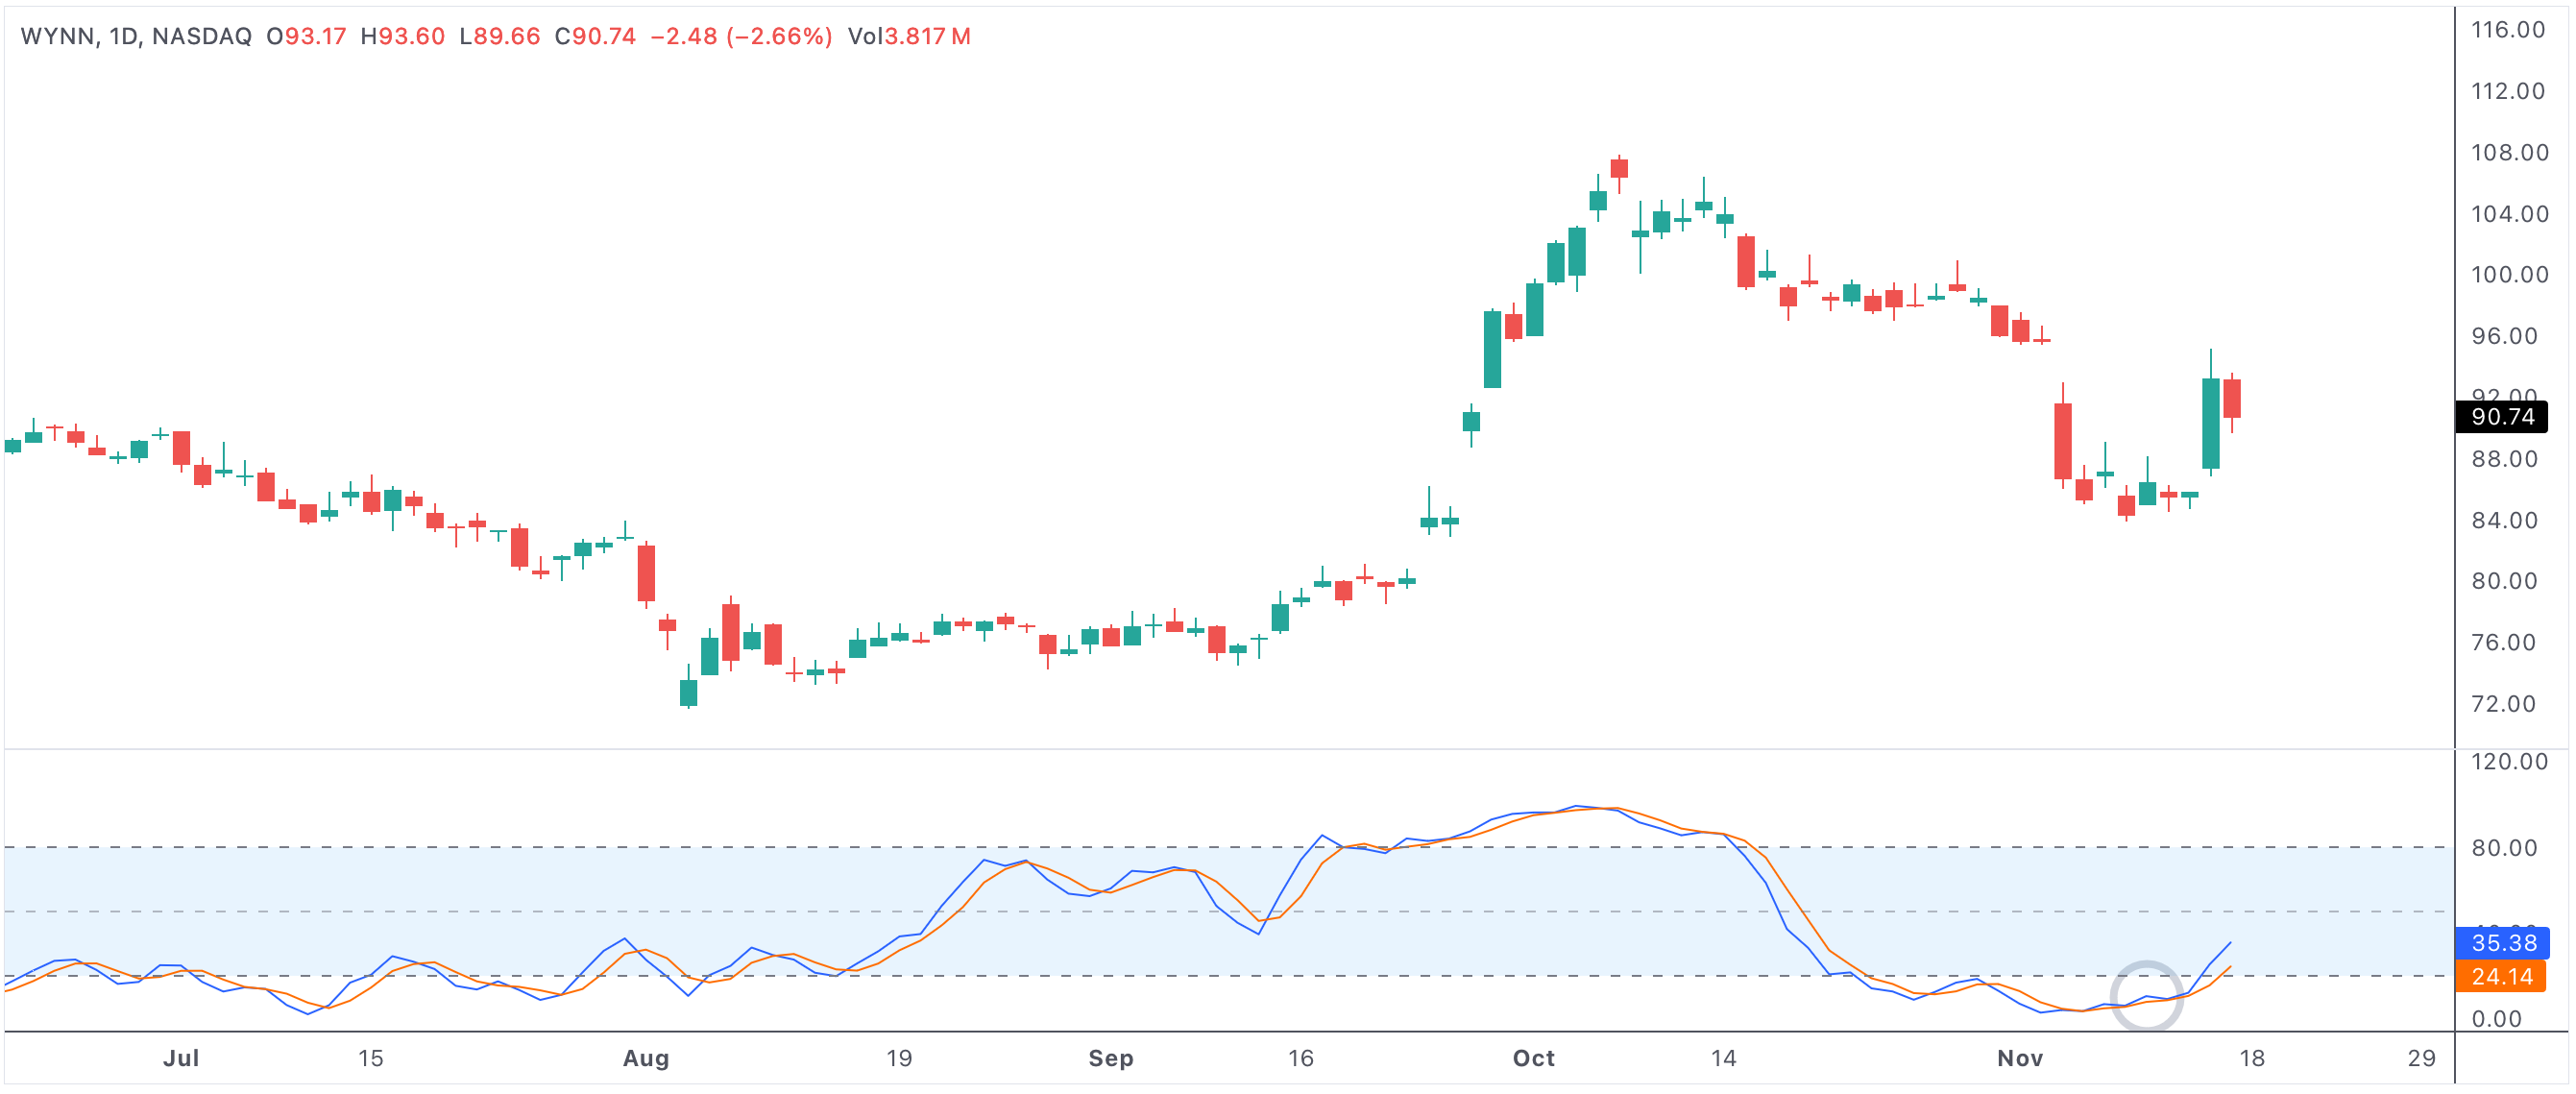
Task: Click the high value H93.60
Action: tap(402, 36)
